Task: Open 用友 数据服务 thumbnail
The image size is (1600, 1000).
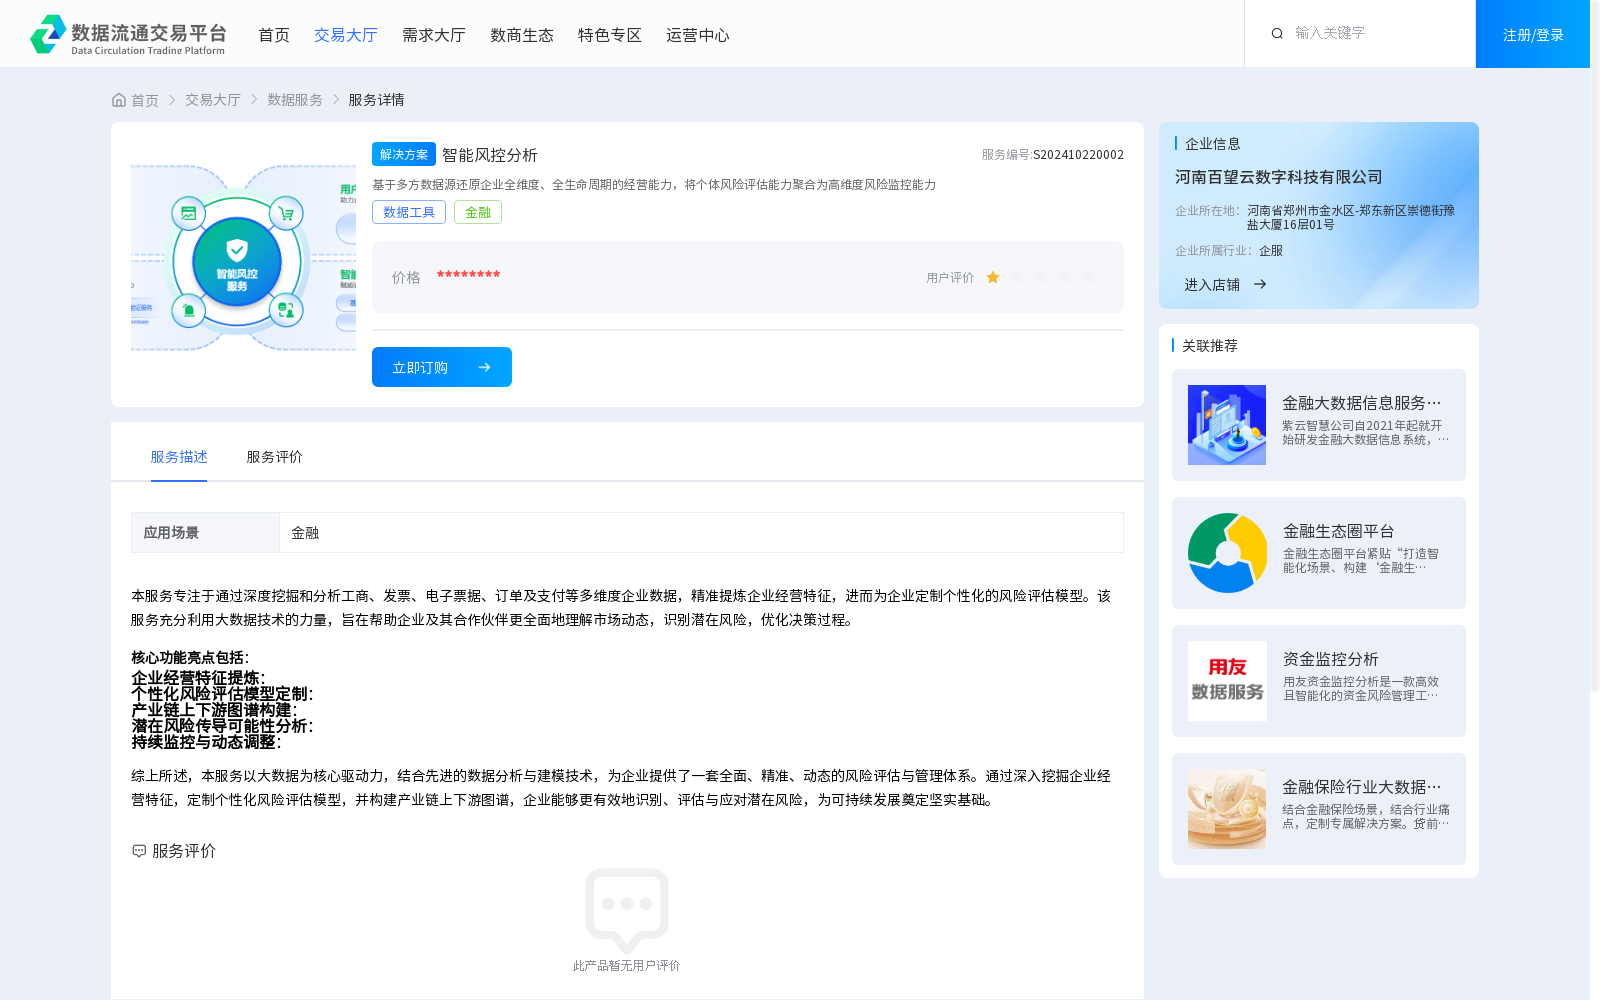Action: coord(1227,681)
